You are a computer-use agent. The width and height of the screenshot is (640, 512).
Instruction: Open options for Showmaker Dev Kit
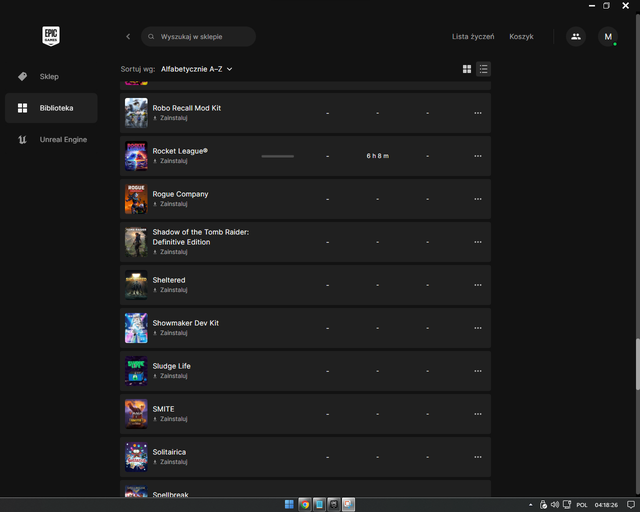pyautogui.click(x=478, y=328)
